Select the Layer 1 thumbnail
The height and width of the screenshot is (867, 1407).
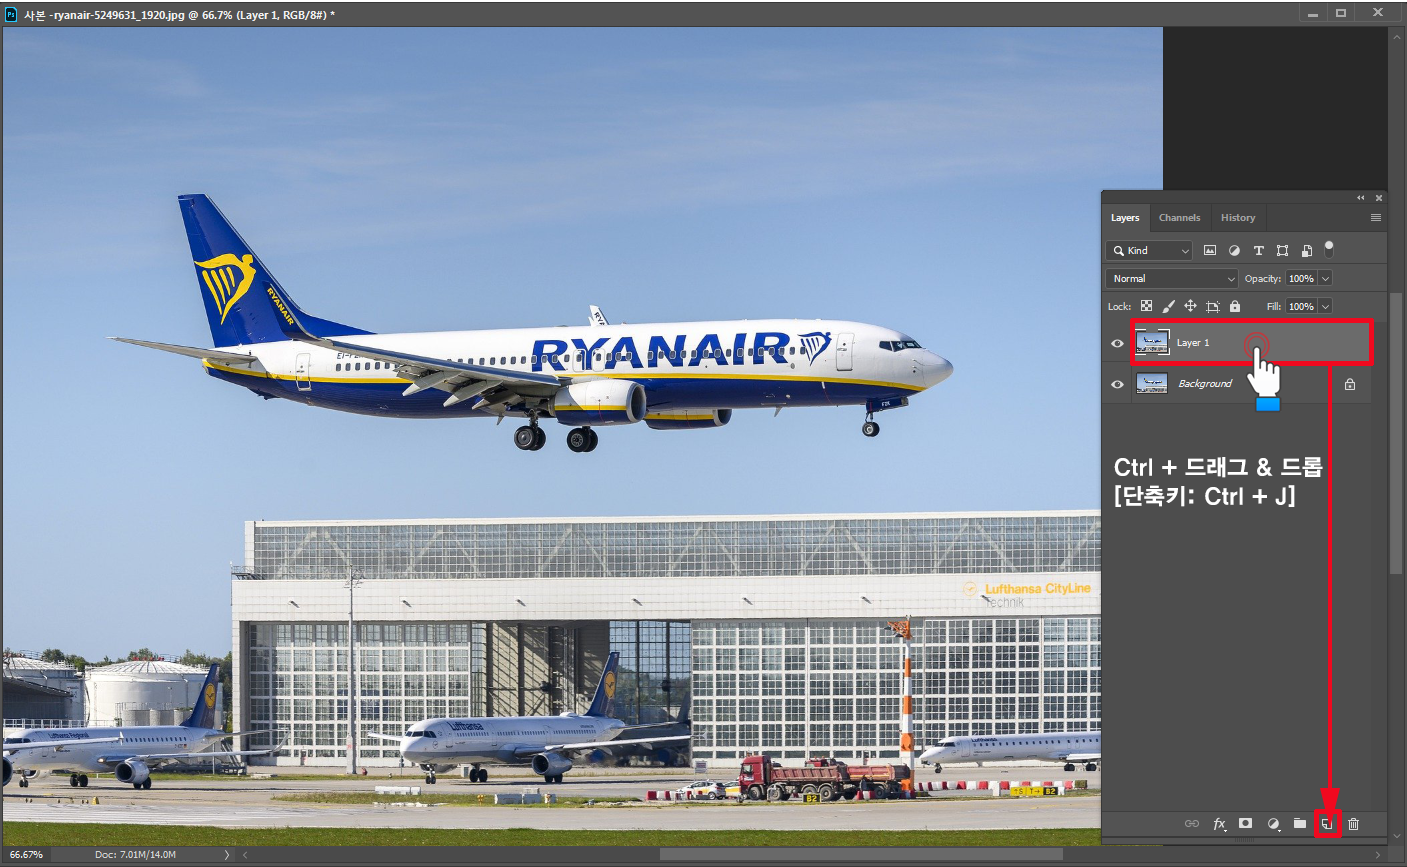click(x=1152, y=342)
